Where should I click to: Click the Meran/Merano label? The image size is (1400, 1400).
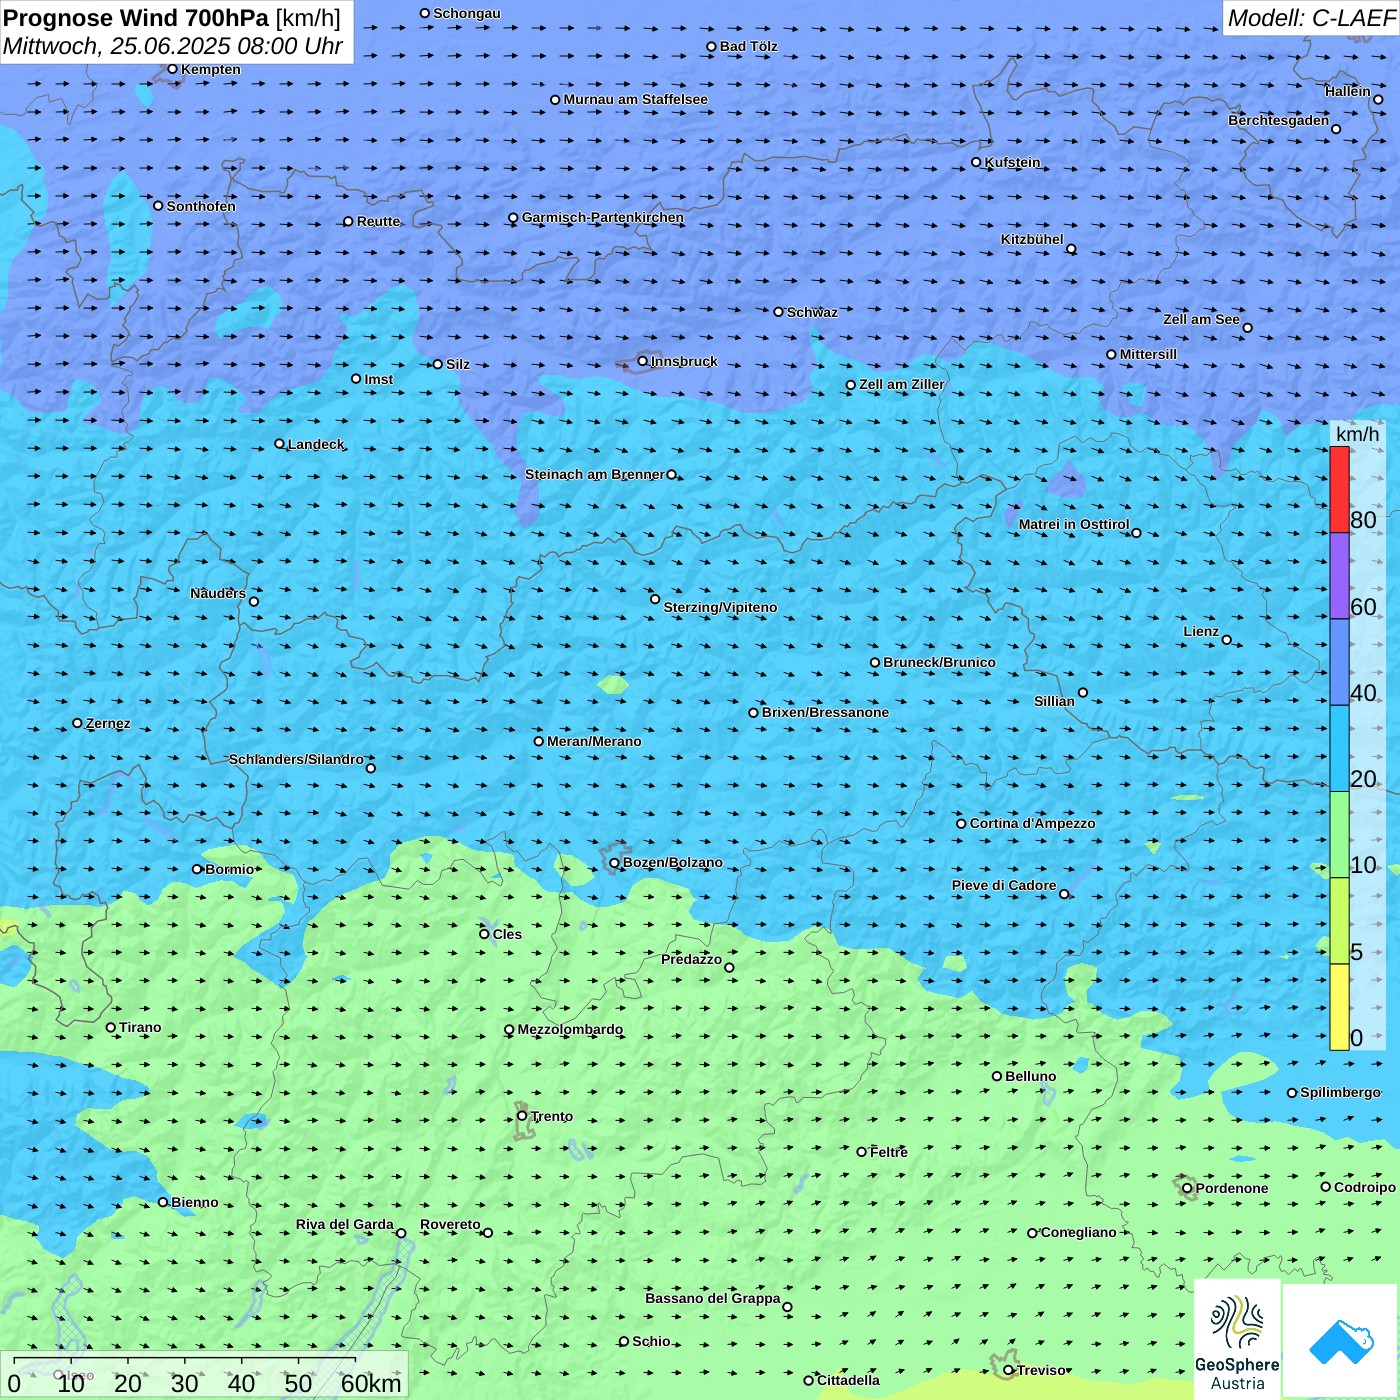click(594, 741)
